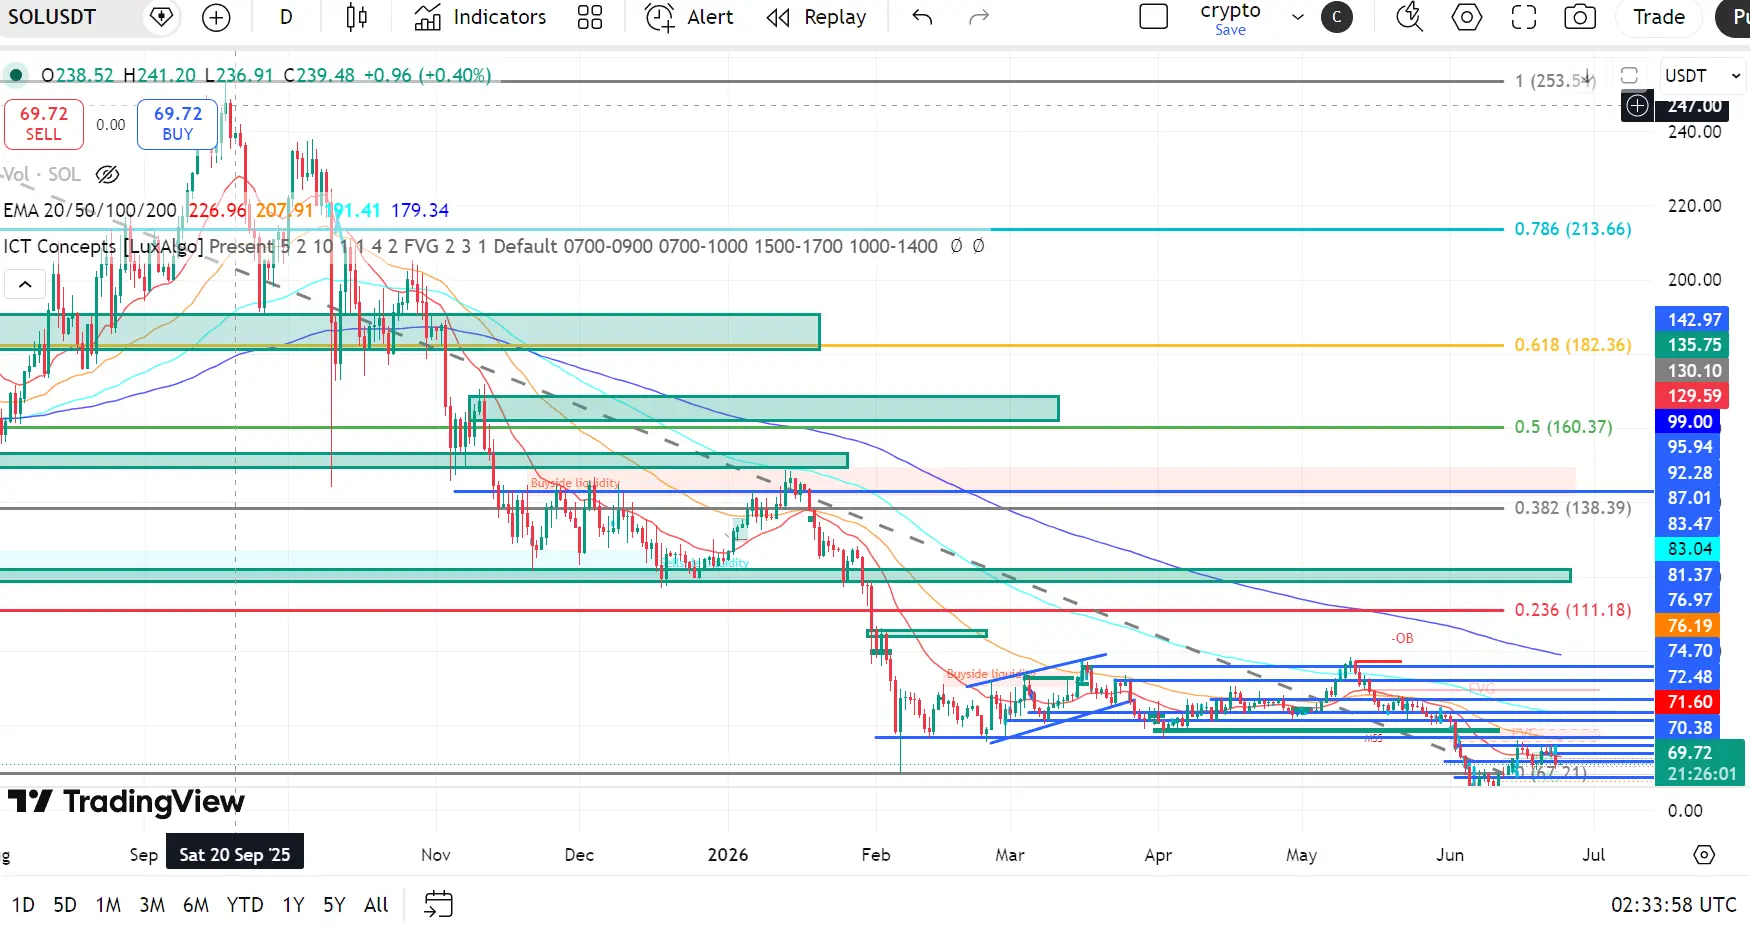1750x929 pixels.
Task: Toggle the auto-fit data icon beside USDT
Action: [1629, 76]
